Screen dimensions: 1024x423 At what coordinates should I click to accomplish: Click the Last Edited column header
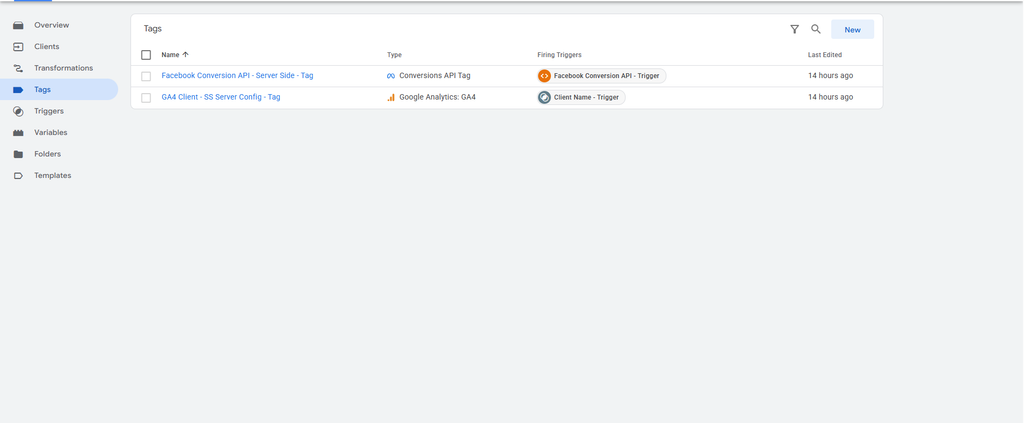coord(825,55)
